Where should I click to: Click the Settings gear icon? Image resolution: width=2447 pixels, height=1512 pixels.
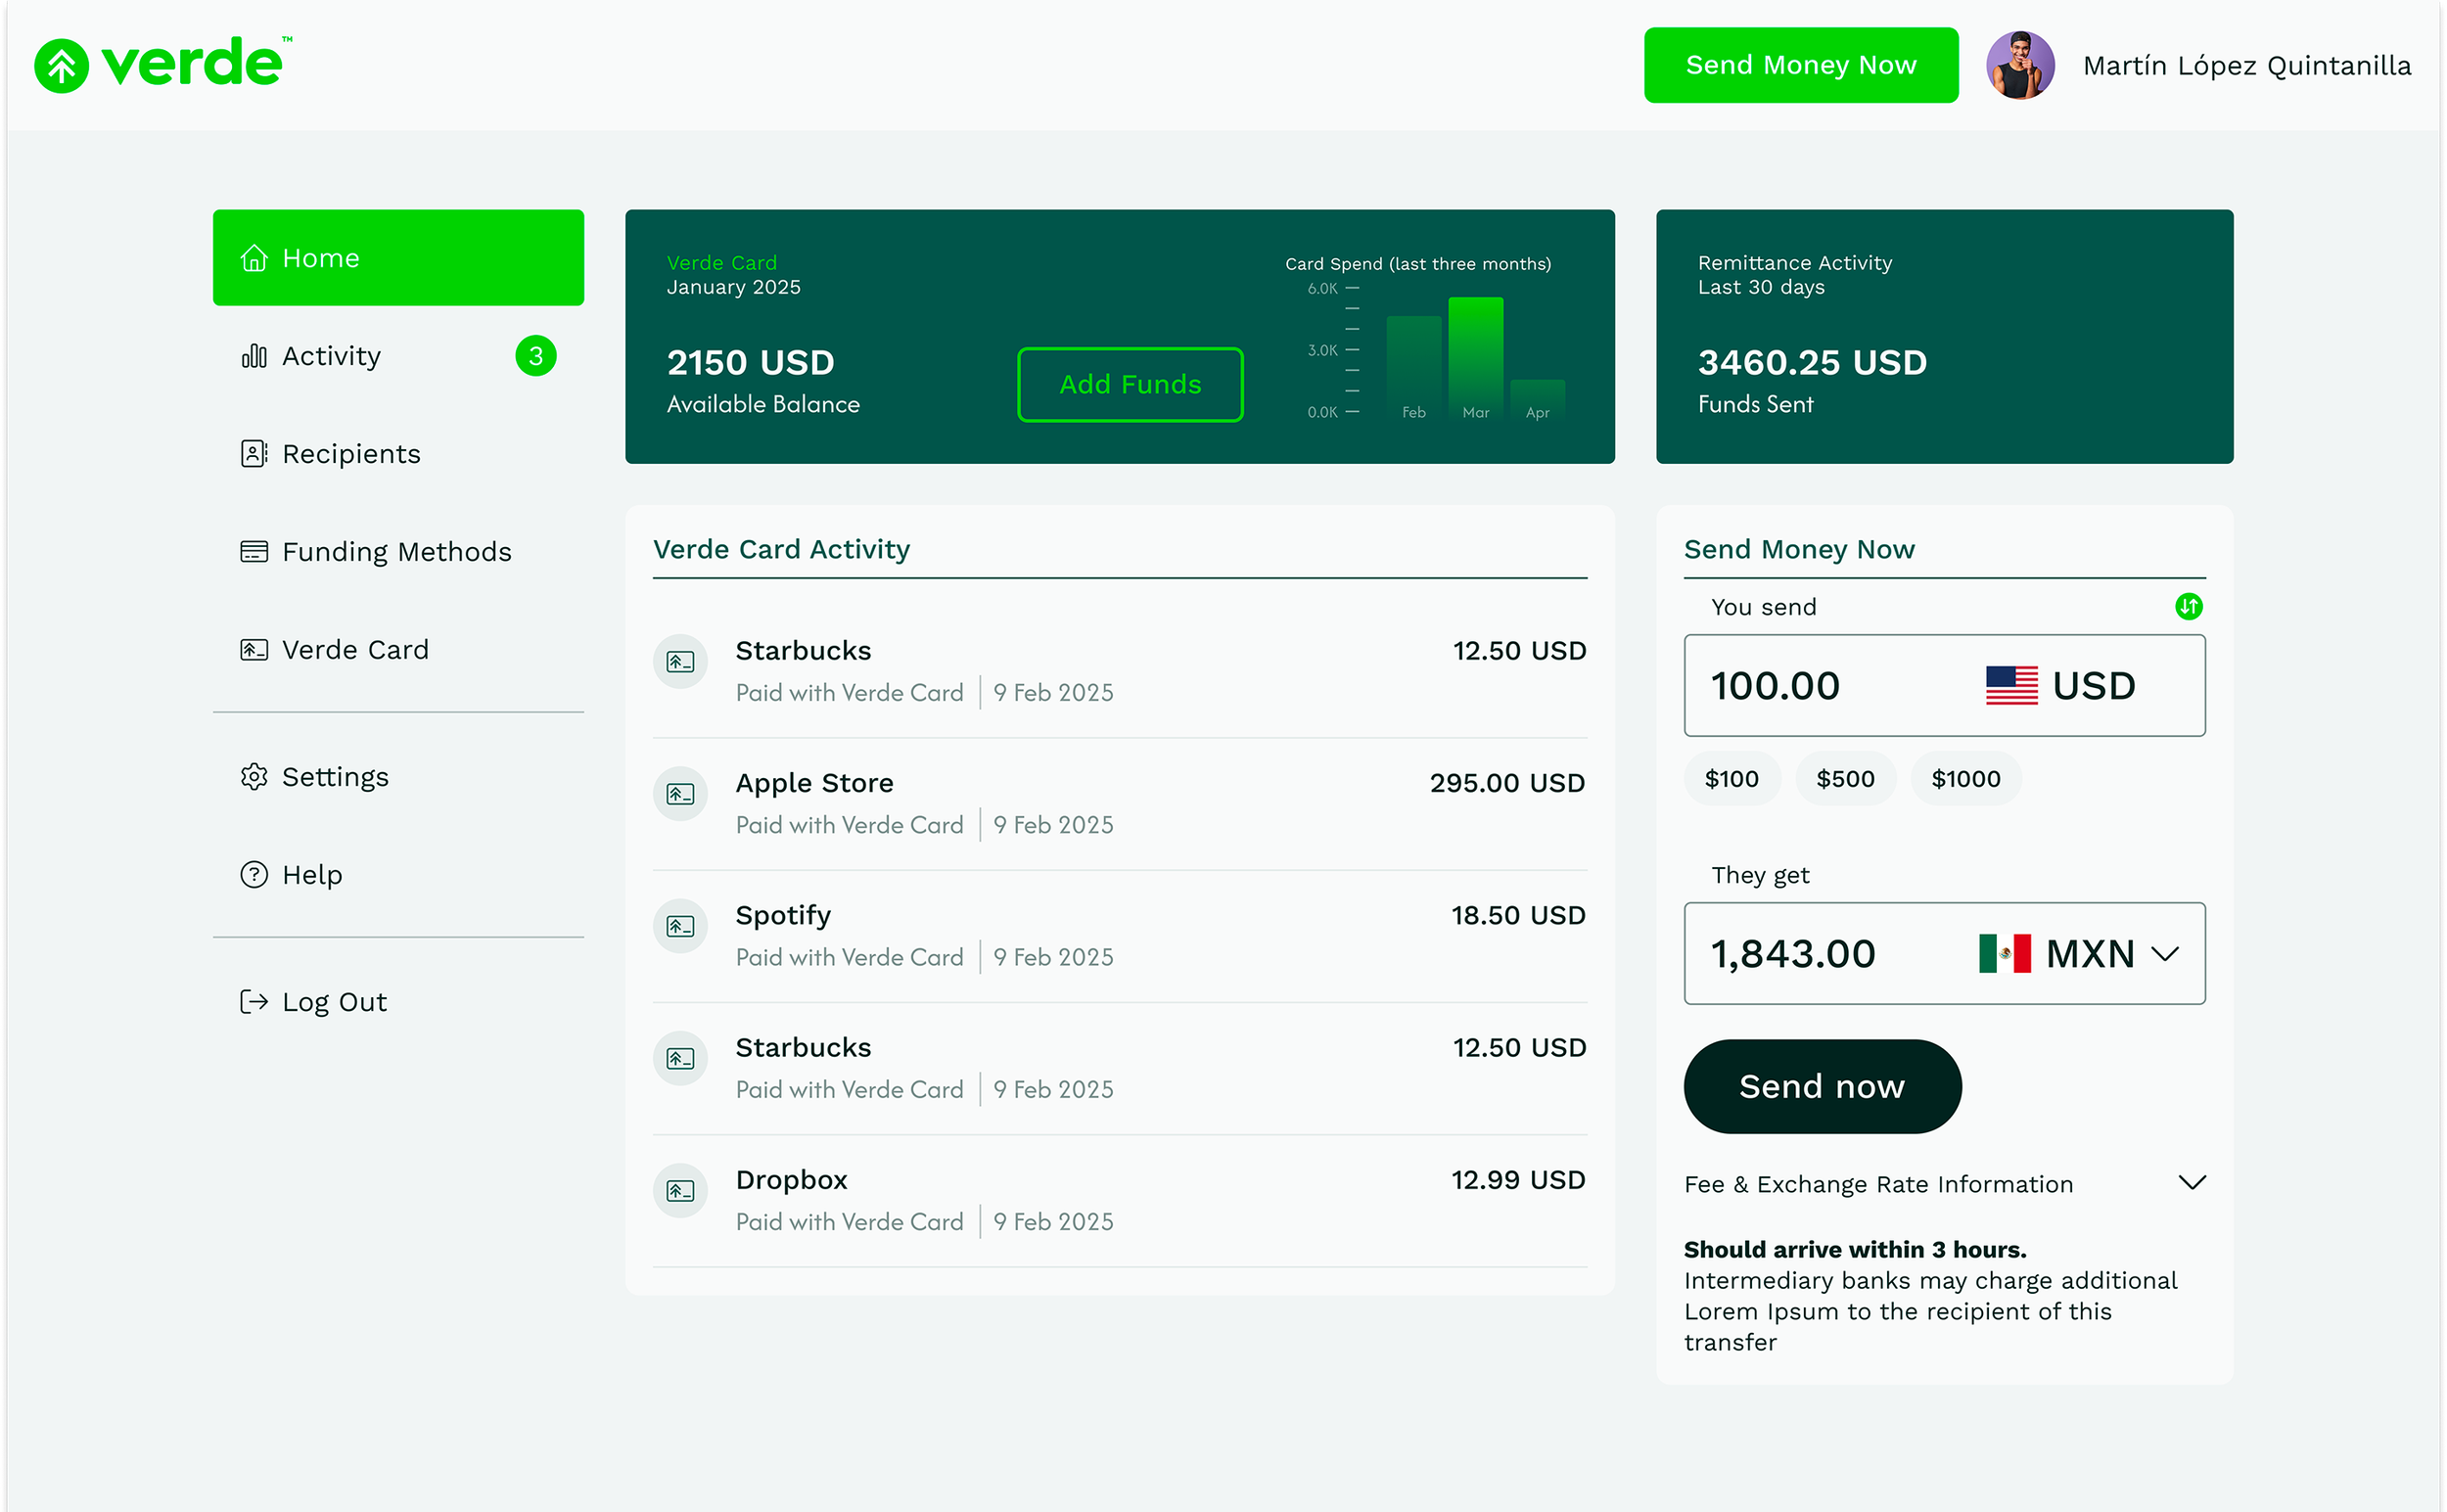(x=254, y=777)
